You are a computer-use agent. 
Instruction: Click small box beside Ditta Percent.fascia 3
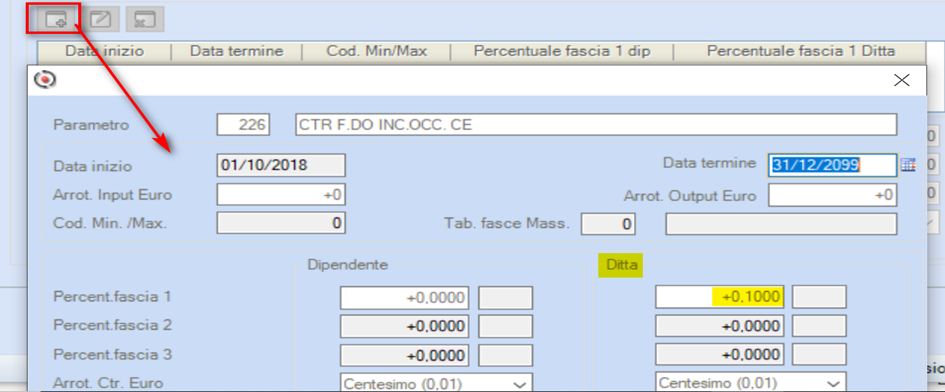(x=819, y=355)
